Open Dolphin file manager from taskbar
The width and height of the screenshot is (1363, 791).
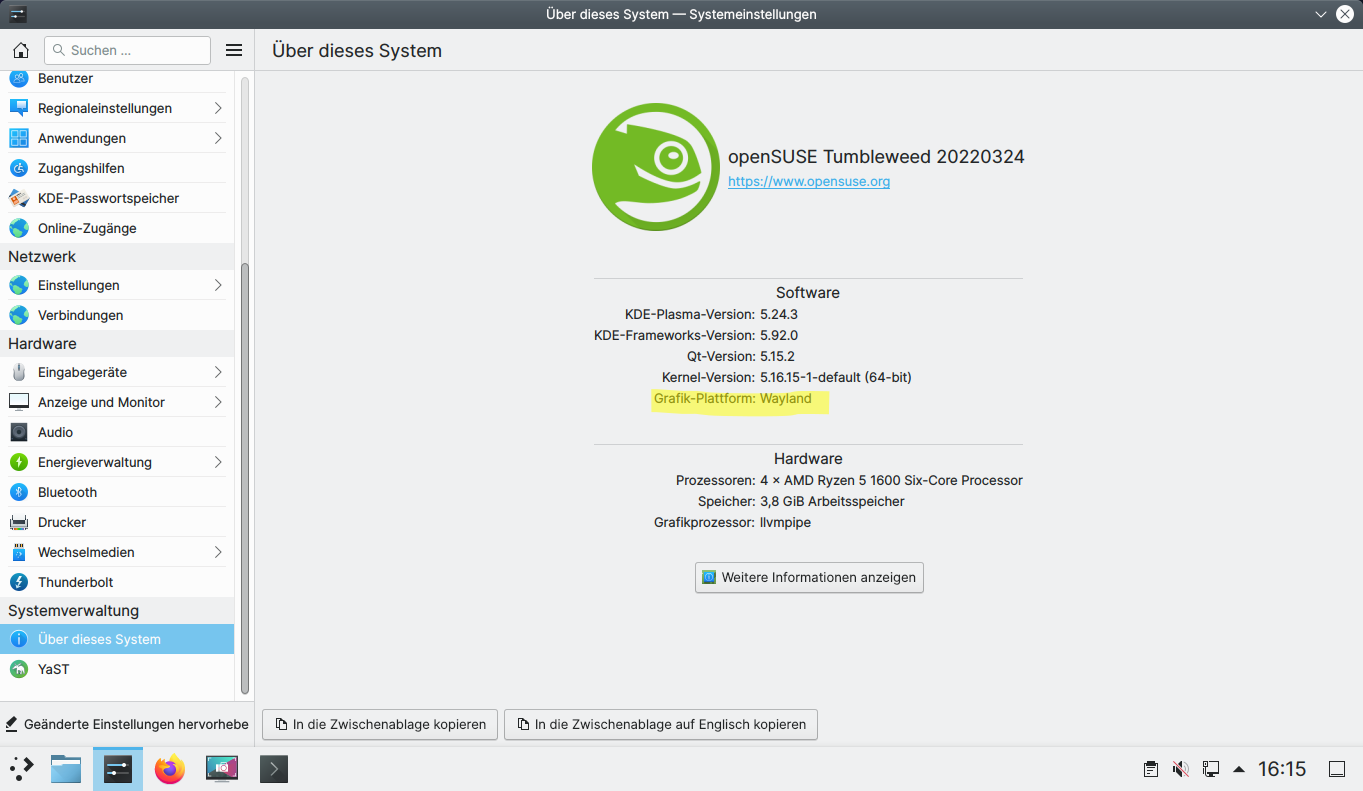pyautogui.click(x=66, y=769)
